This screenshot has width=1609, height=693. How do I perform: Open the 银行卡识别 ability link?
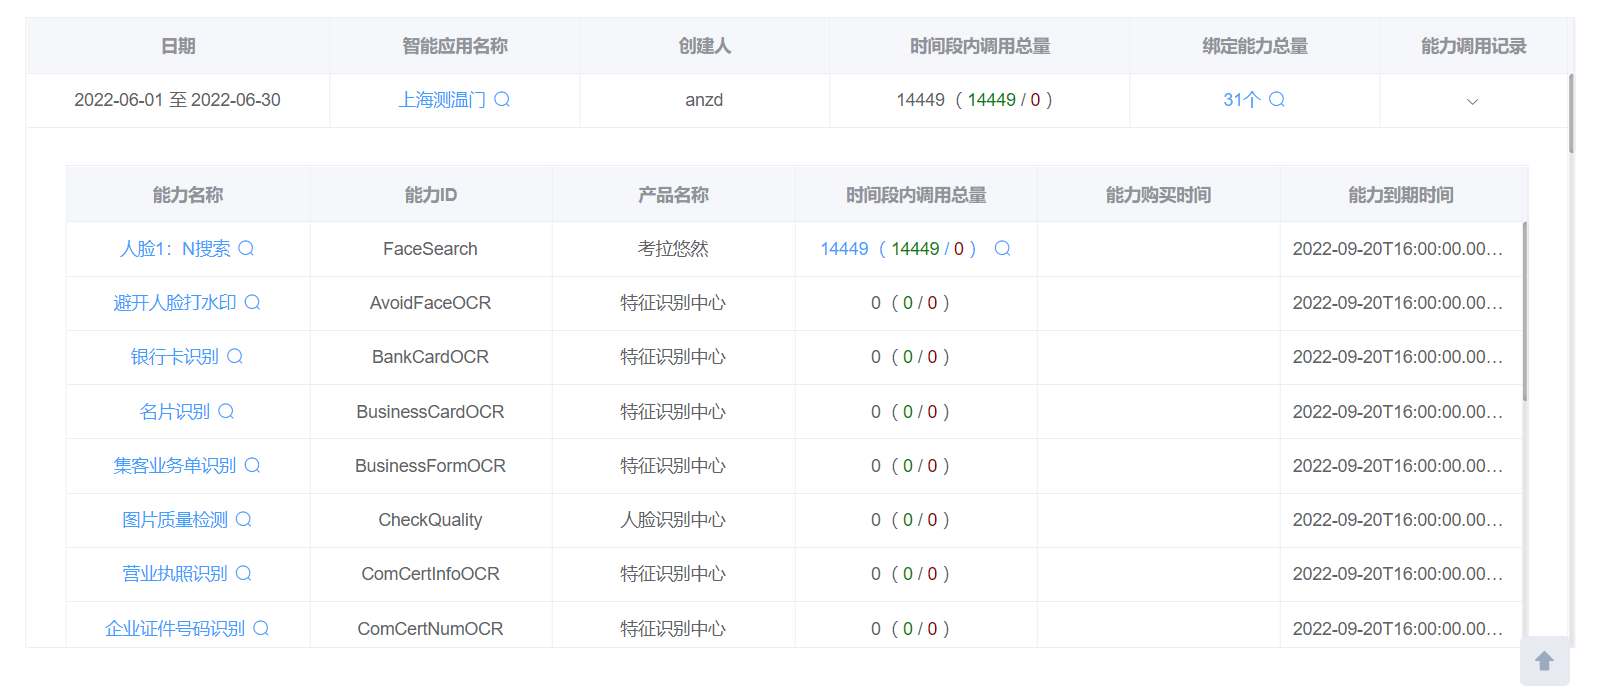pos(175,357)
